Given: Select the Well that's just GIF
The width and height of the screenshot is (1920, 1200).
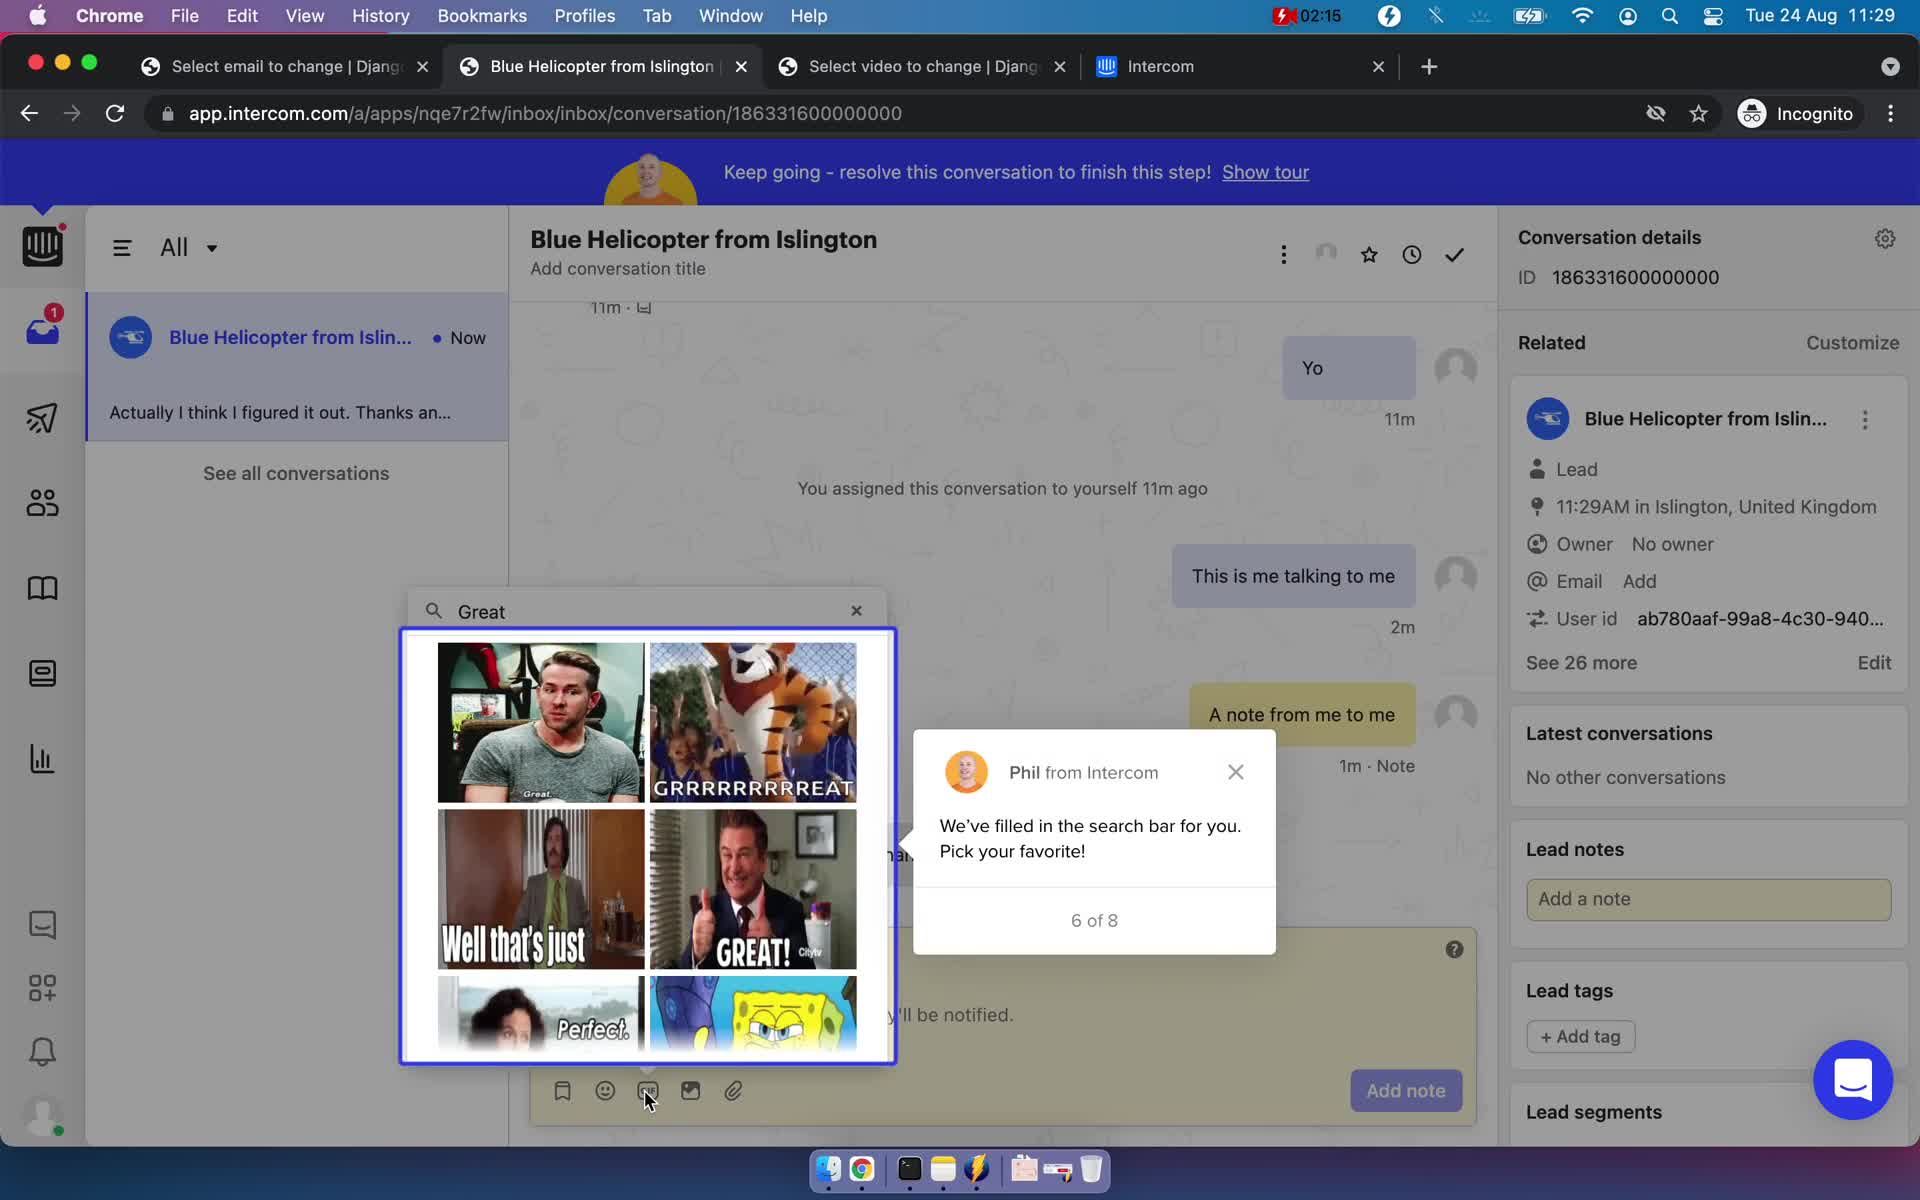Looking at the screenshot, I should click(x=541, y=889).
